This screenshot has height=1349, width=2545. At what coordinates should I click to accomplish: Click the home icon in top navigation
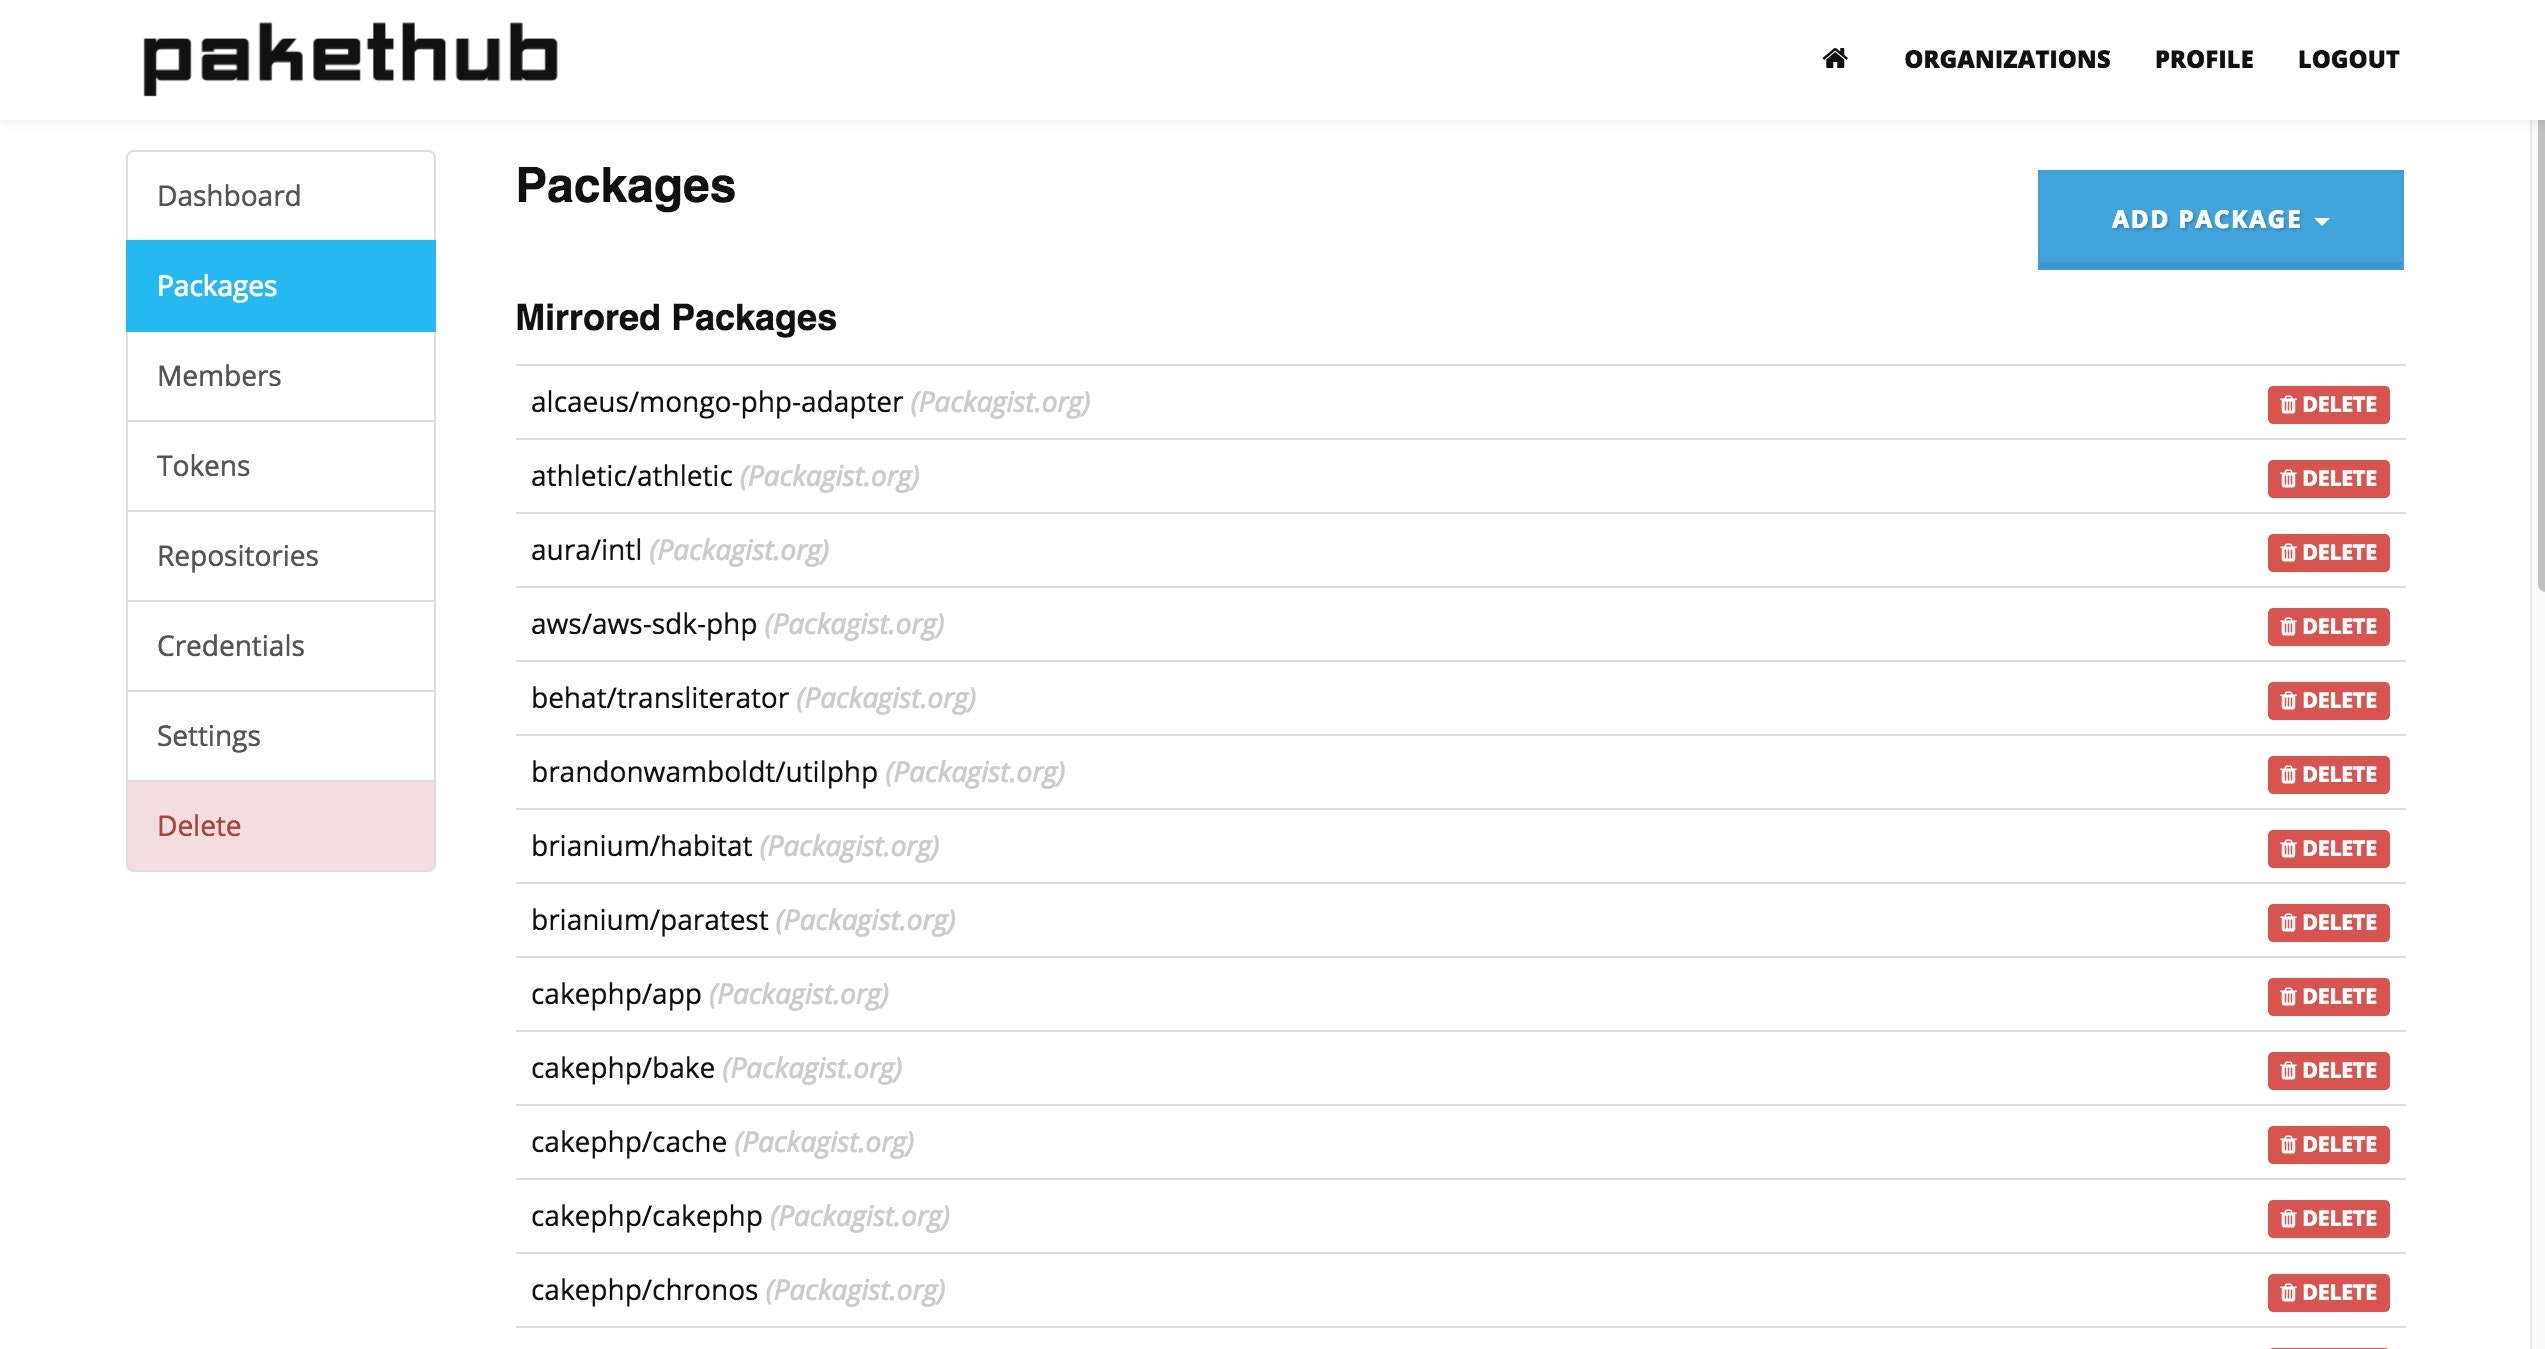point(1834,59)
